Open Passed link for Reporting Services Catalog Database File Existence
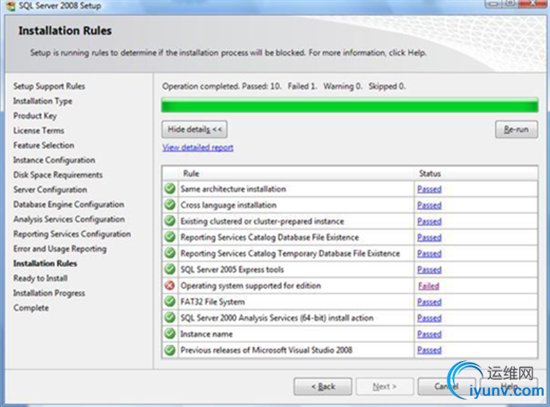This screenshot has width=550, height=407. tap(429, 238)
